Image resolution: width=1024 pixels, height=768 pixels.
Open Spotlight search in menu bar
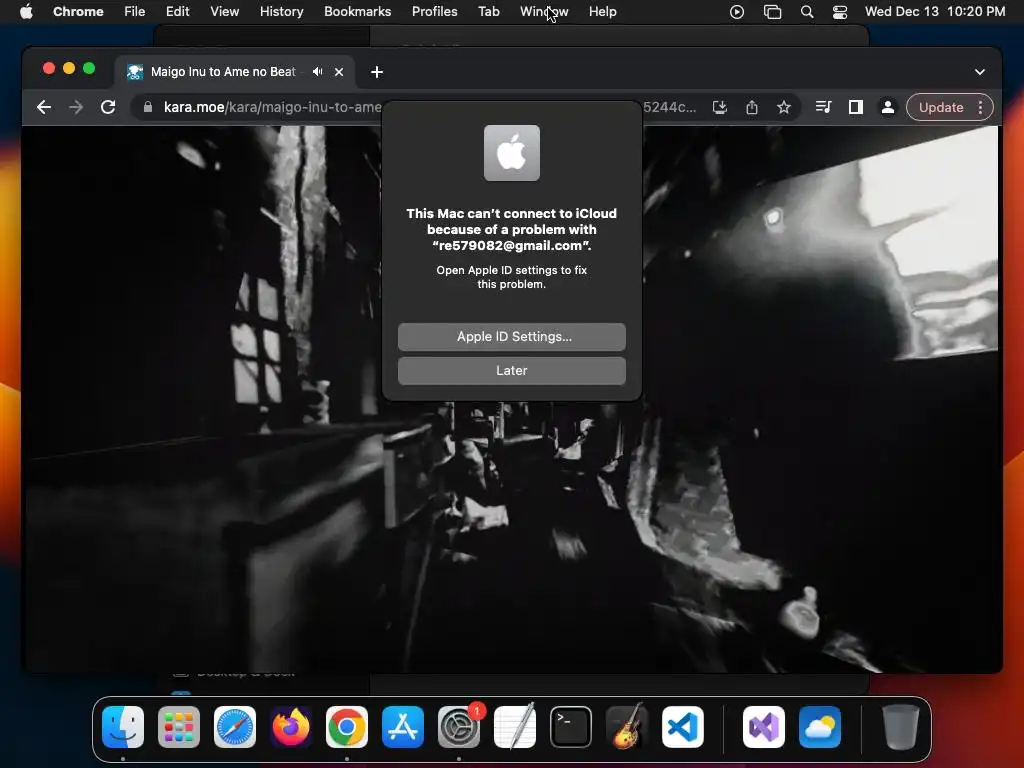[x=807, y=12]
